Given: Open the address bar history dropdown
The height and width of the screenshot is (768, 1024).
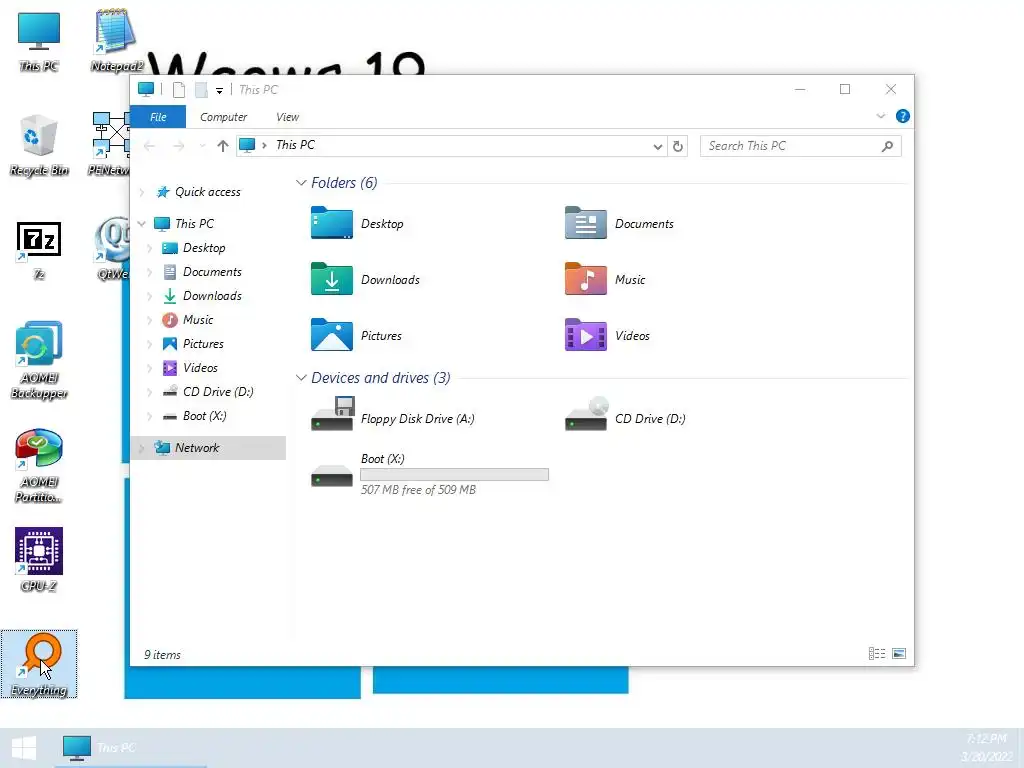Looking at the screenshot, I should (658, 147).
